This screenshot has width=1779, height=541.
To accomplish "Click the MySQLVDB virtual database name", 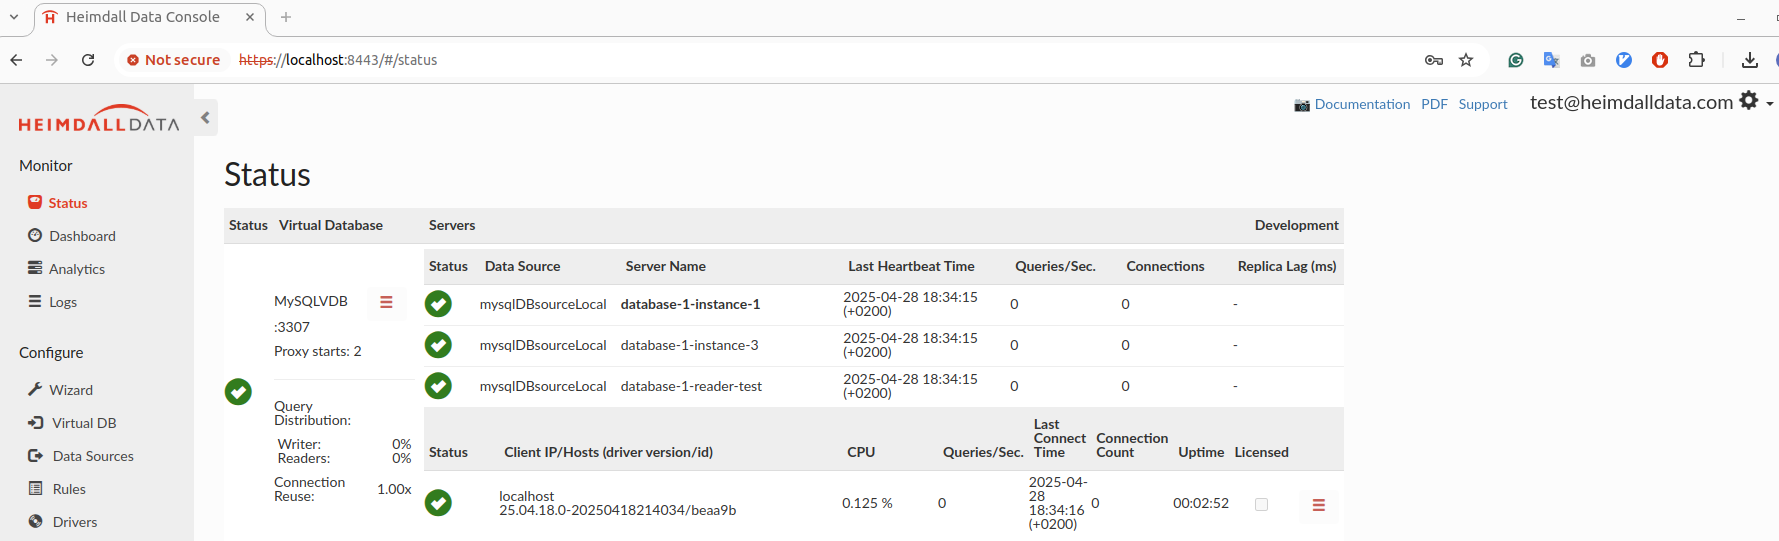I will pos(311,301).
